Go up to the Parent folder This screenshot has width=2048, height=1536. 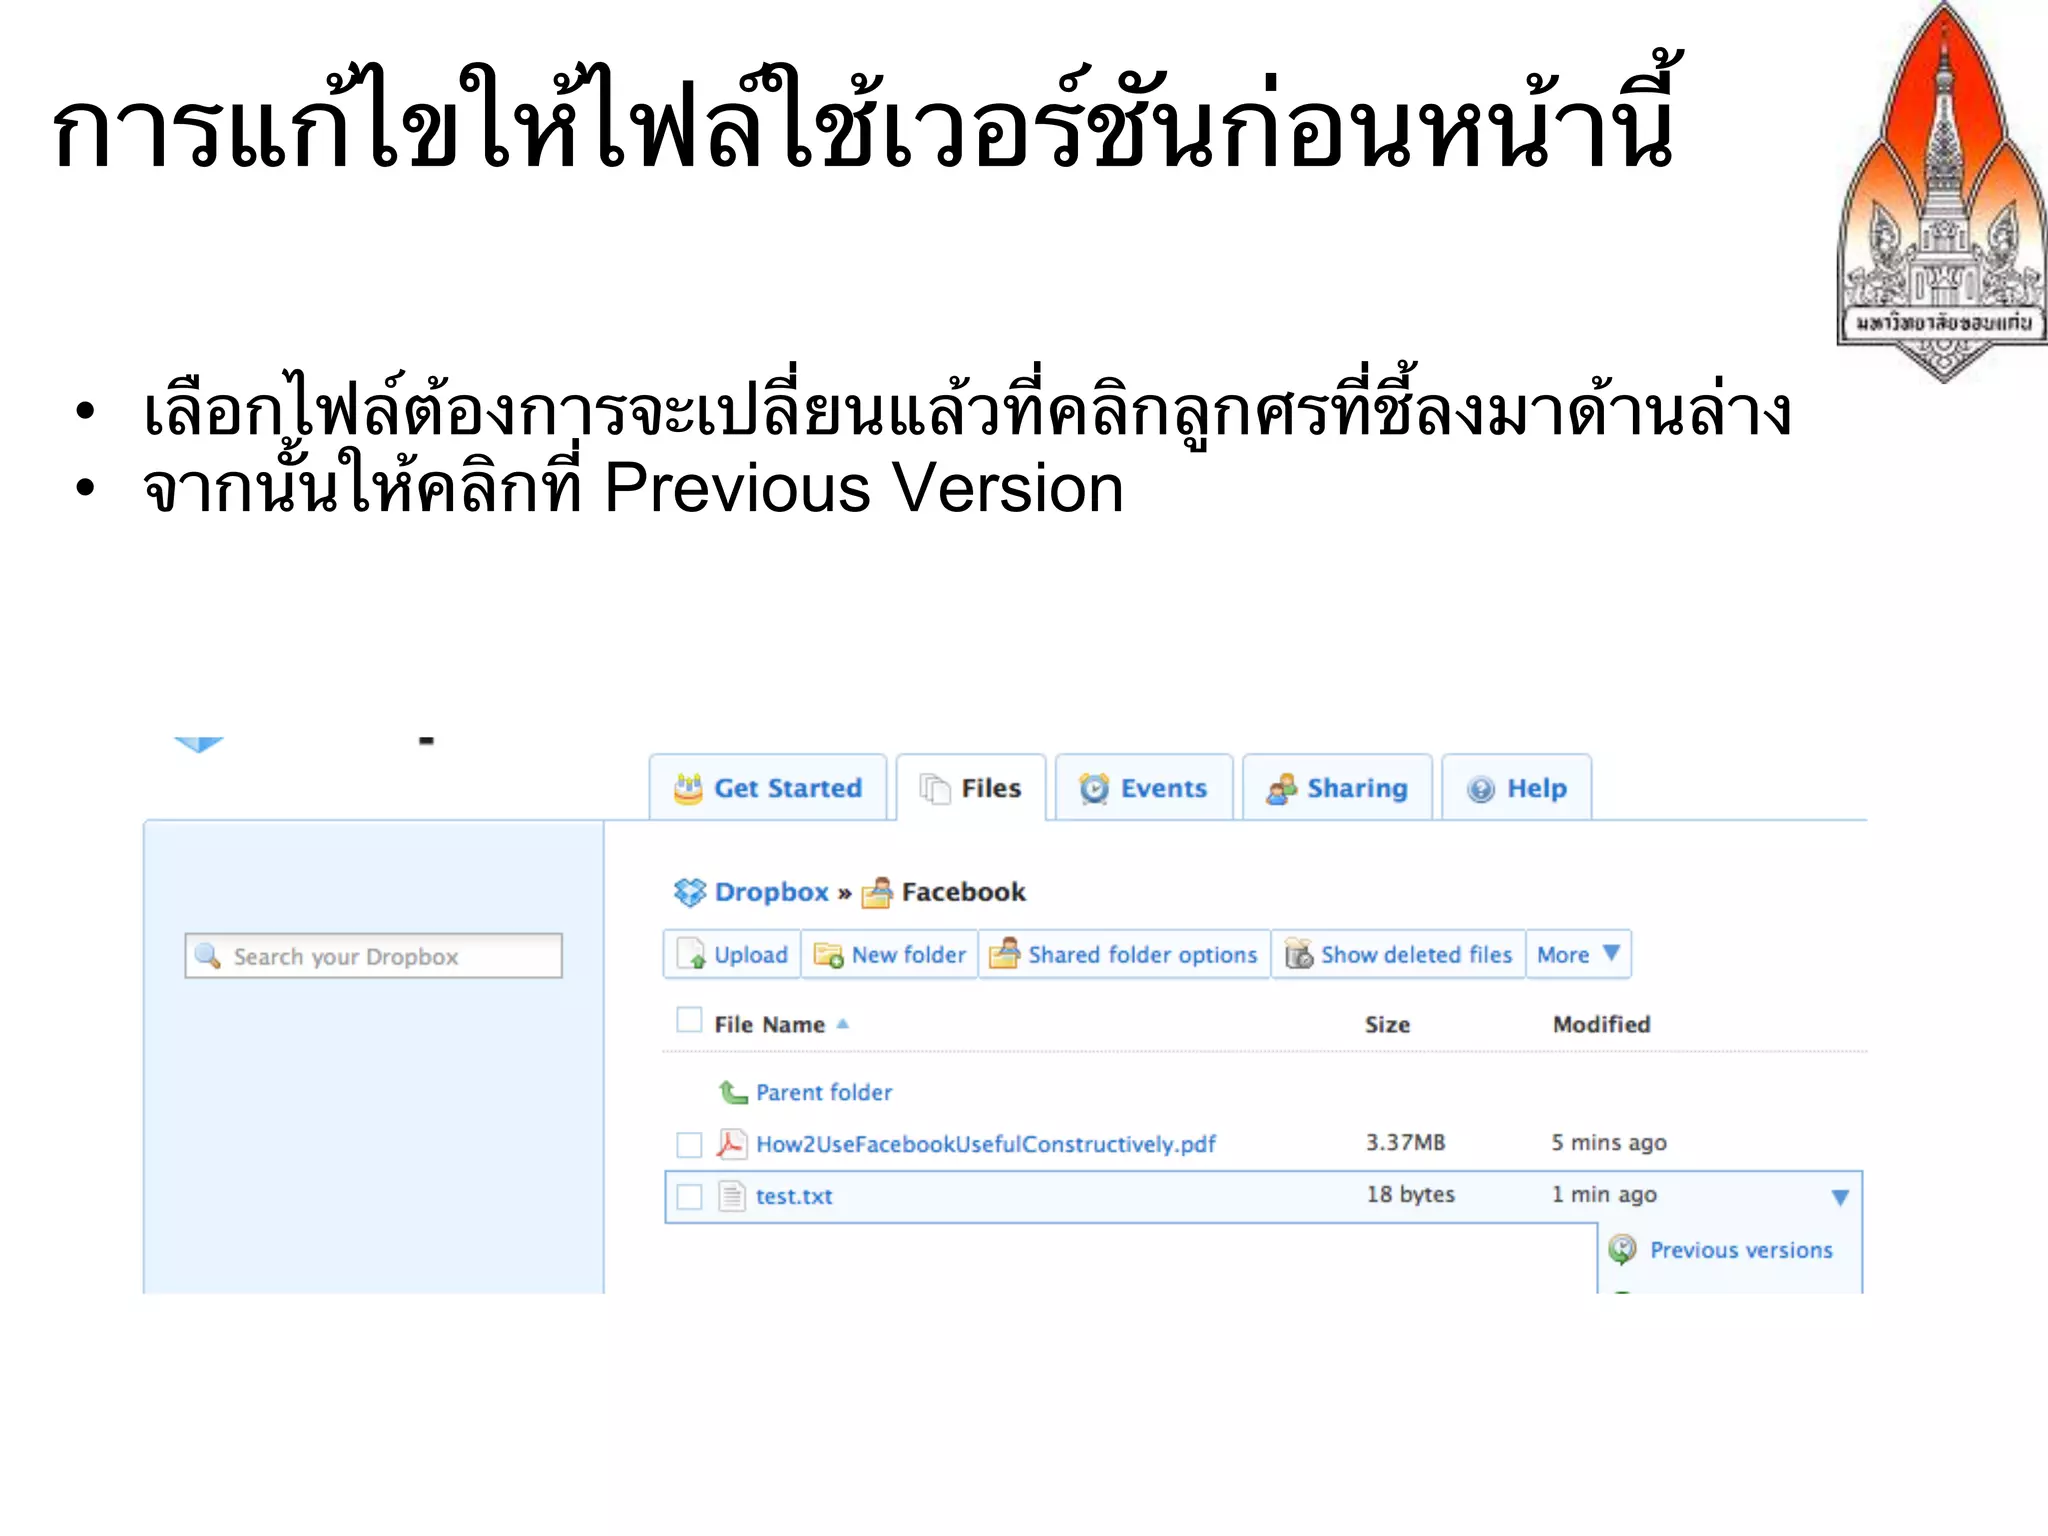824,1093
